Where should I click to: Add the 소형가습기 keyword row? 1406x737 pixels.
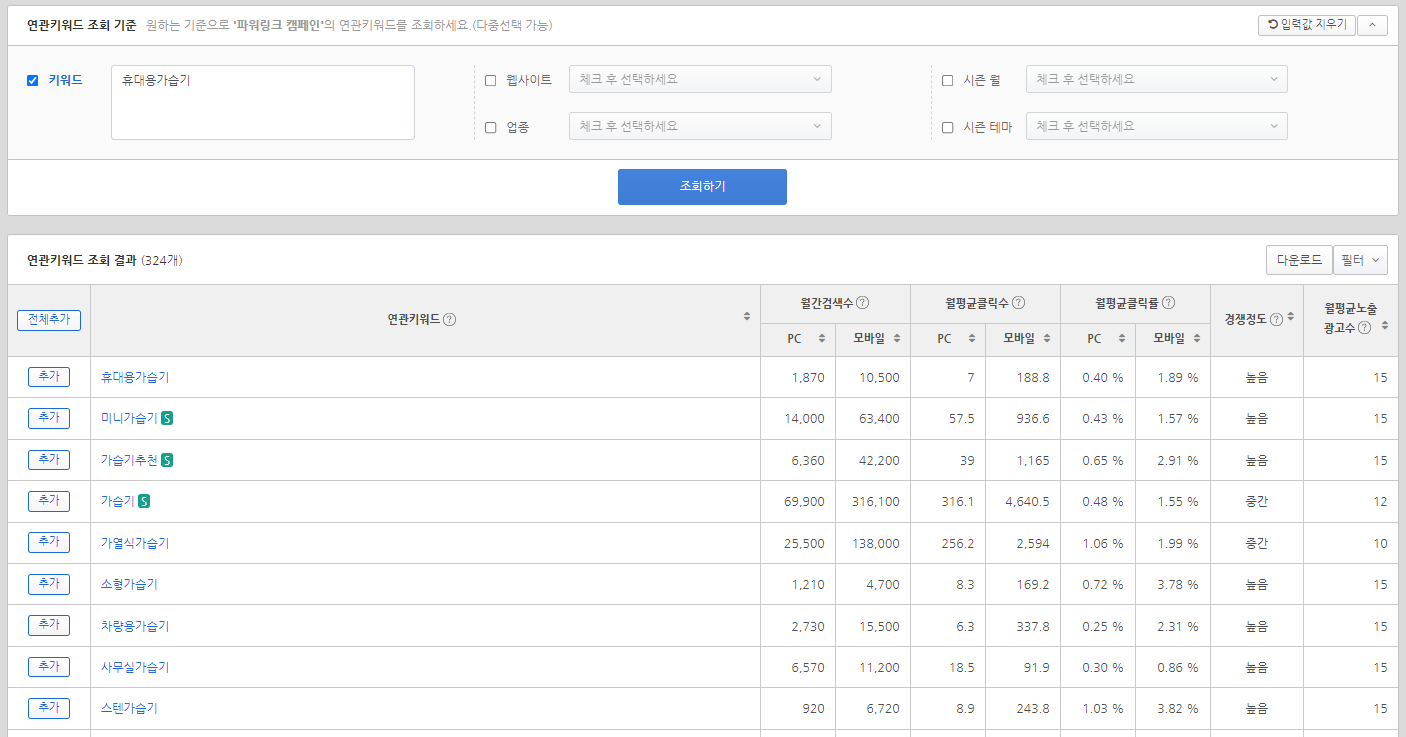tap(49, 584)
